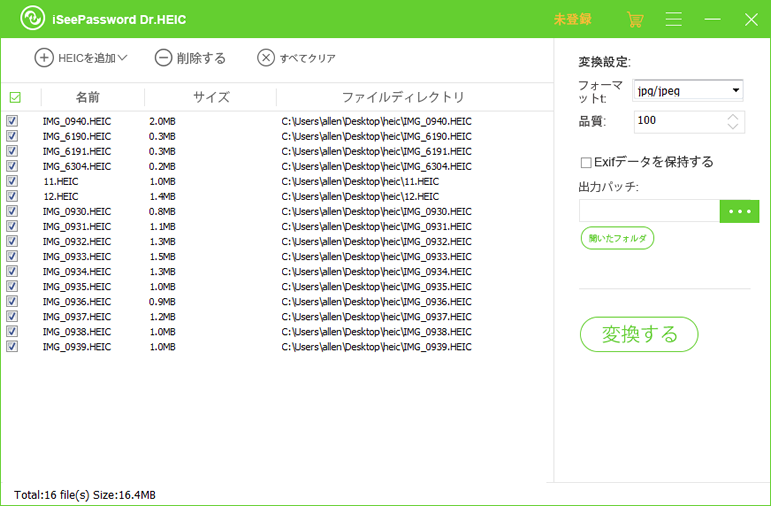Viewport: 771px width, 506px height.
Task: Select file name IMG_0940.HEIC in list
Action: [77, 121]
